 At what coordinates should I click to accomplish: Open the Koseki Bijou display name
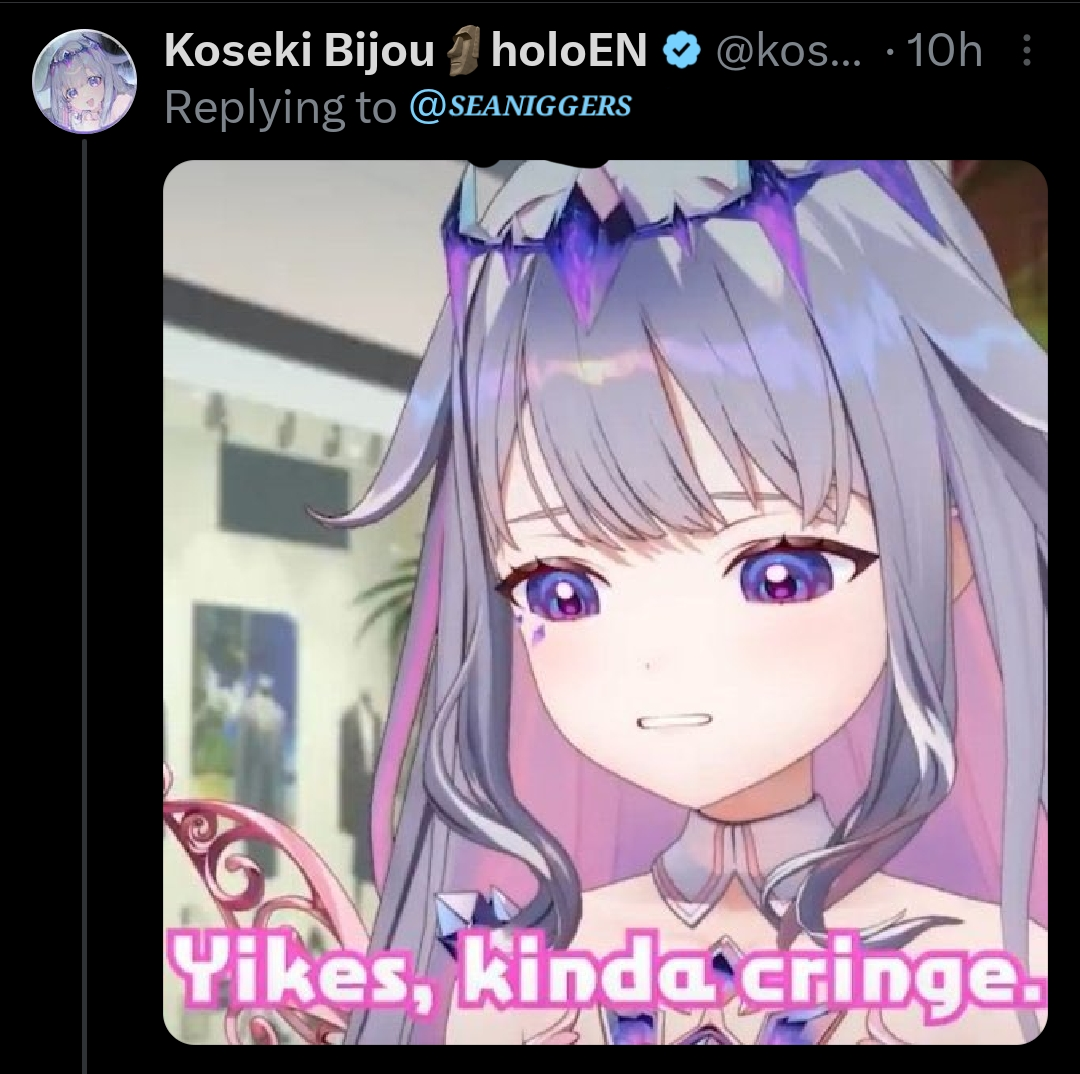[x=300, y=52]
